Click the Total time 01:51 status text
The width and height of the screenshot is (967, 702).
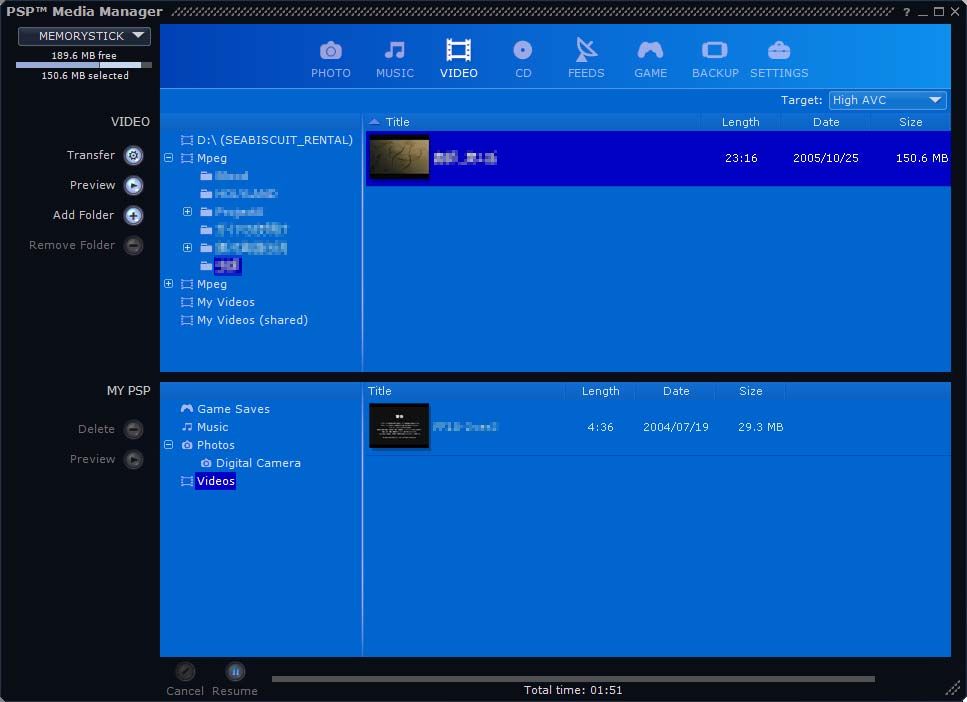click(573, 690)
